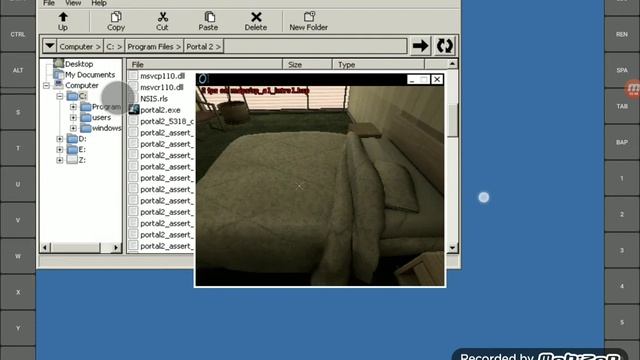Click the black Go arrow beside address bar

coord(420,46)
